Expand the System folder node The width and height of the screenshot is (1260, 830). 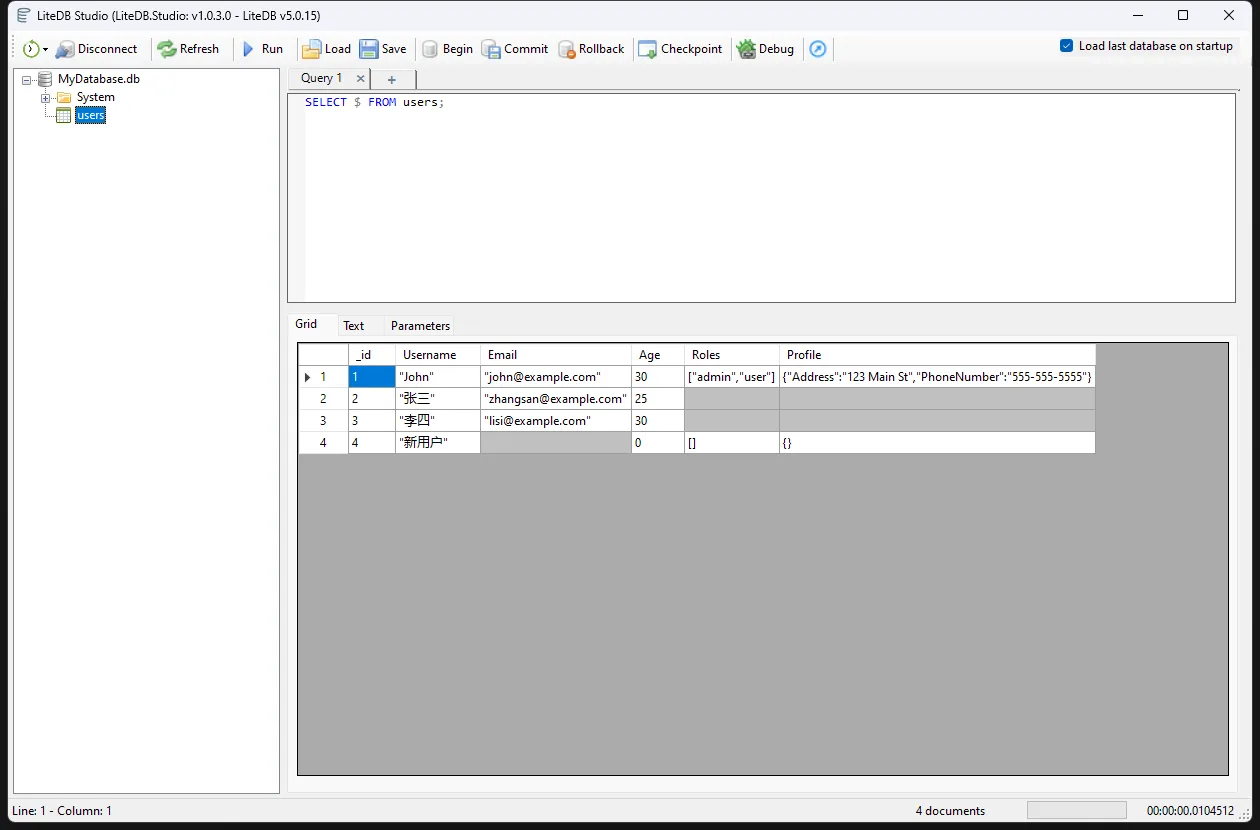coord(45,98)
